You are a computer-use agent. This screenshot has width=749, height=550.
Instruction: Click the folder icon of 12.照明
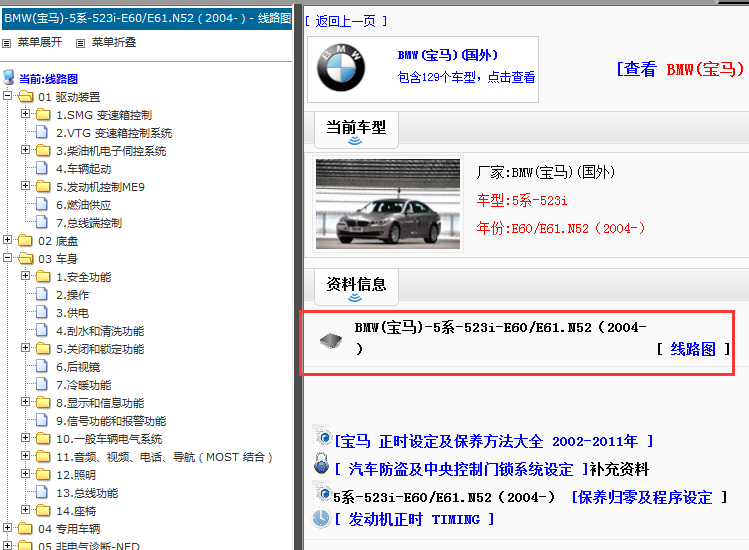(x=43, y=475)
